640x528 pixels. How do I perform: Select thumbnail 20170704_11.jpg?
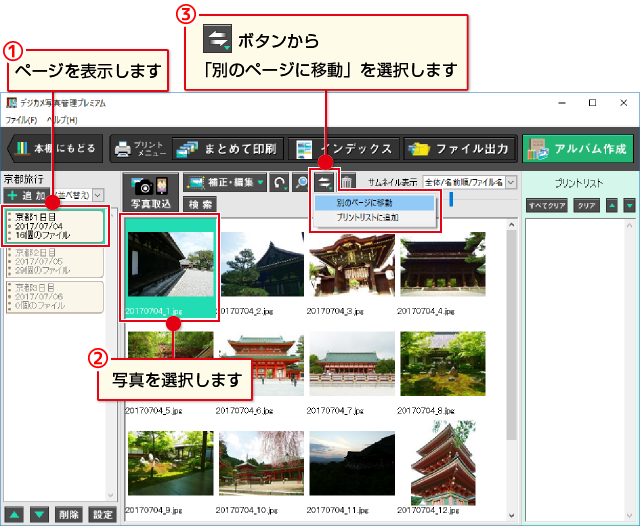352,463
